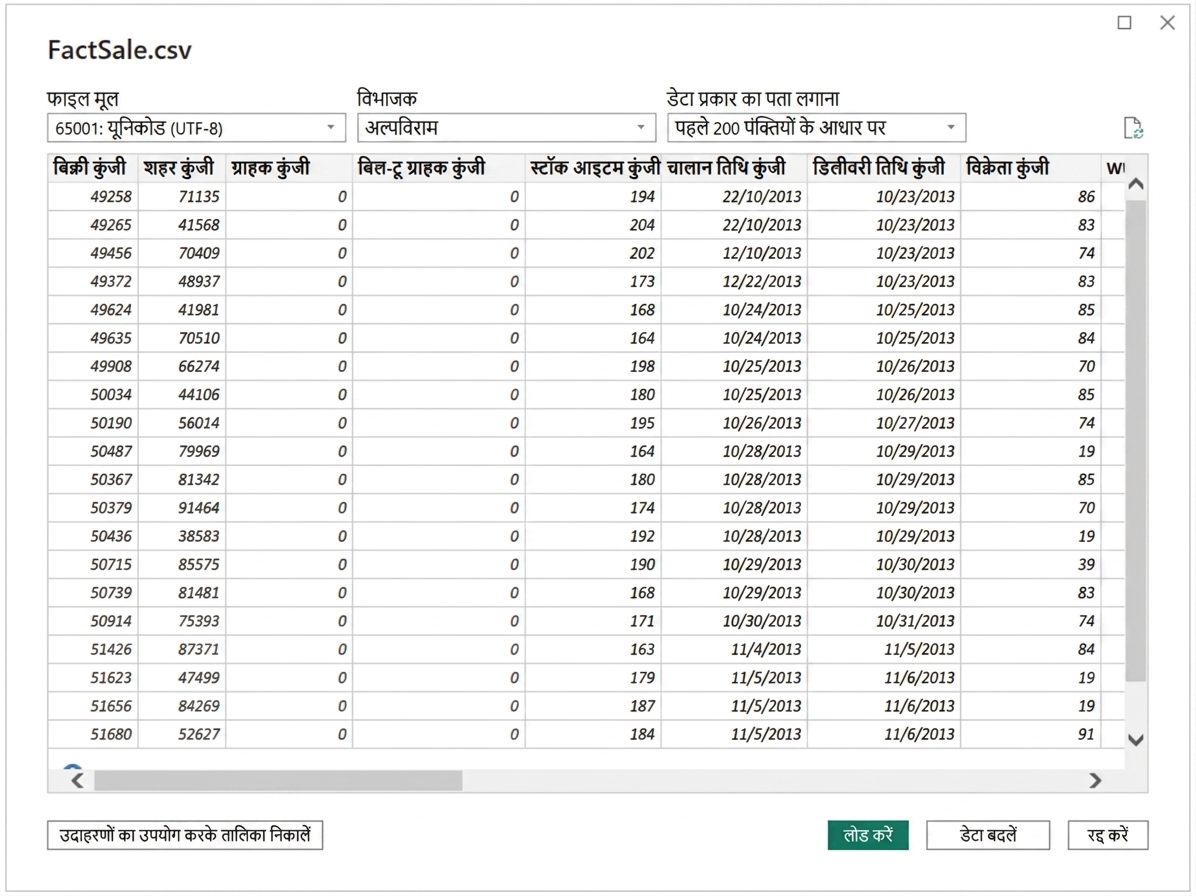The image size is (1196, 896).
Task: Click the refresh data preview icon
Action: pyautogui.click(x=1133, y=128)
